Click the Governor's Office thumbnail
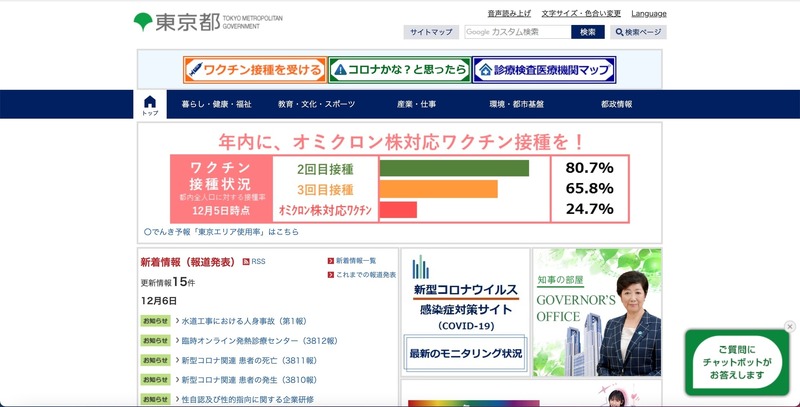The width and height of the screenshot is (800, 407). pos(597,312)
